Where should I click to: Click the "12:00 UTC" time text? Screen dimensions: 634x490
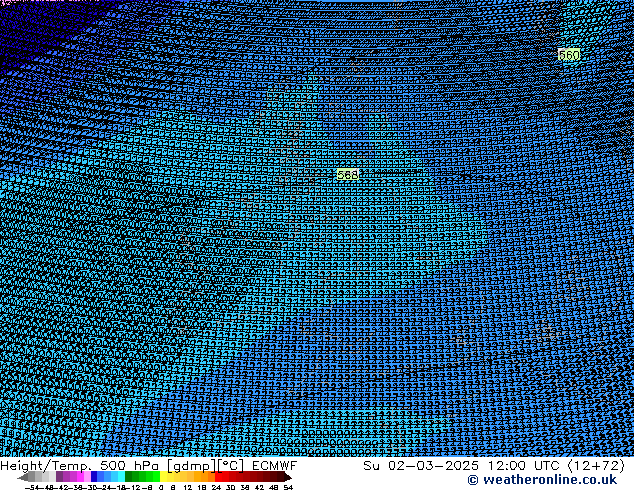(524, 466)
